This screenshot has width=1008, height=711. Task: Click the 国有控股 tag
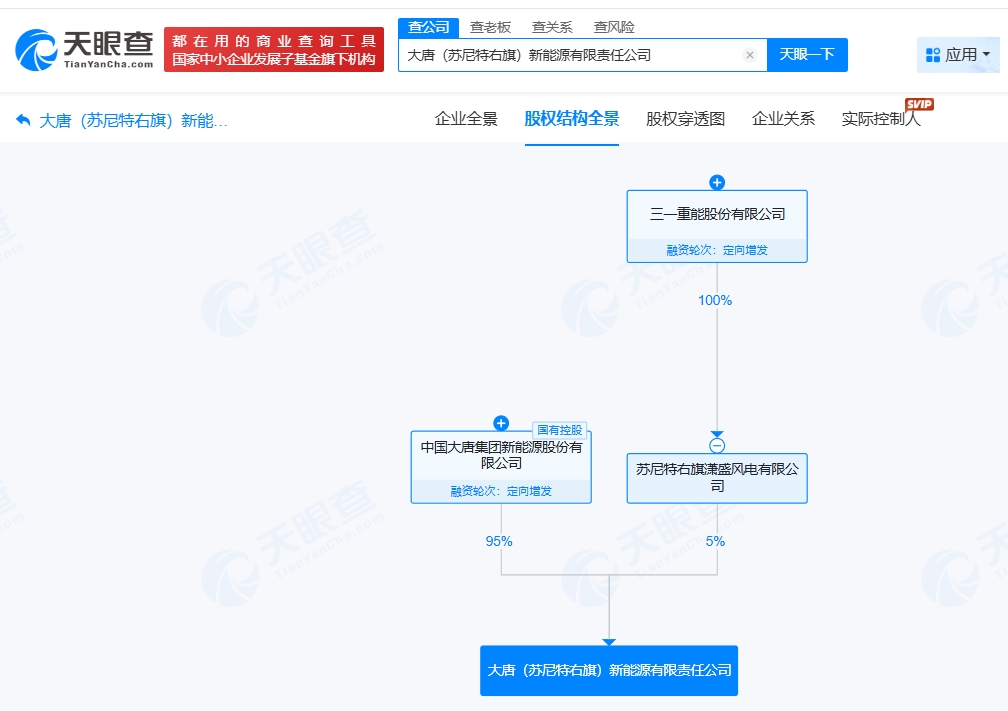tap(559, 430)
